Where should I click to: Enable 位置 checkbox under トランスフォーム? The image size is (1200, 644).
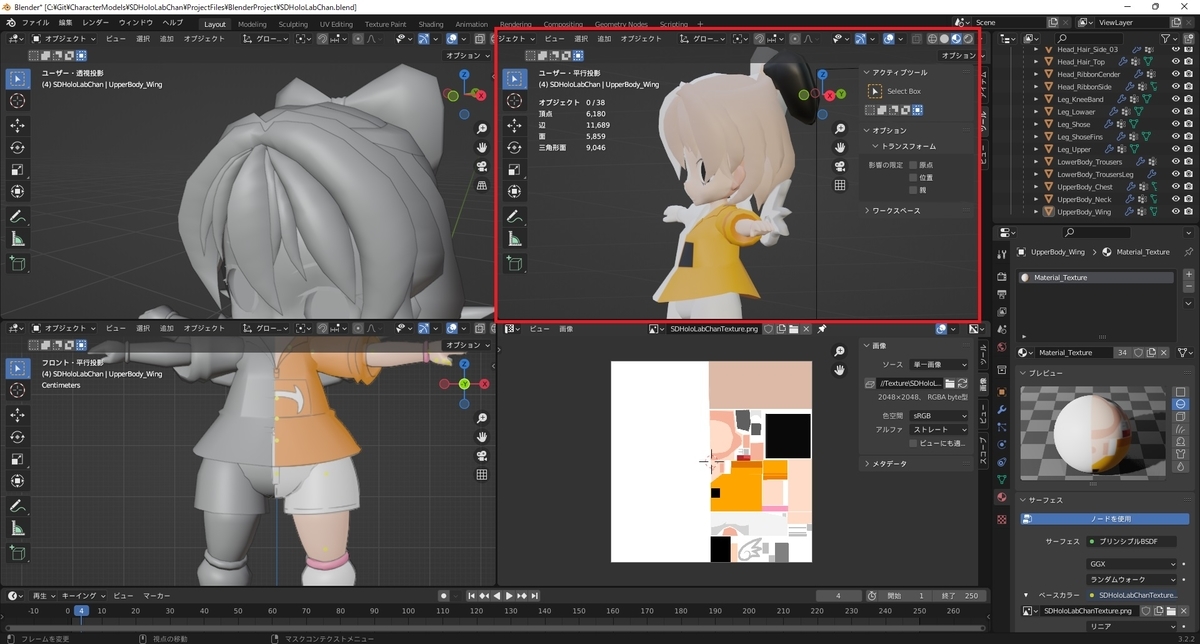point(912,177)
